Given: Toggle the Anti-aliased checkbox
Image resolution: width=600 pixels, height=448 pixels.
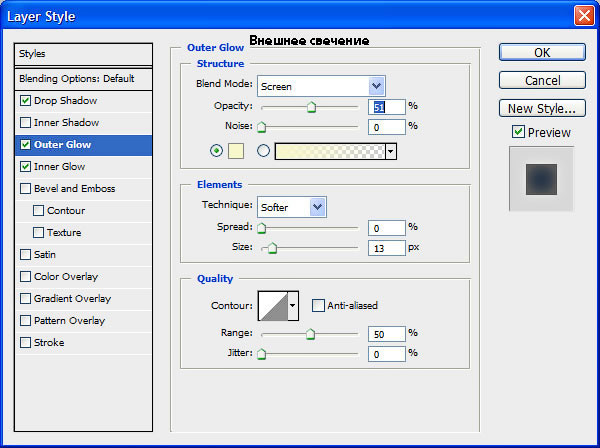Looking at the screenshot, I should coord(318,306).
